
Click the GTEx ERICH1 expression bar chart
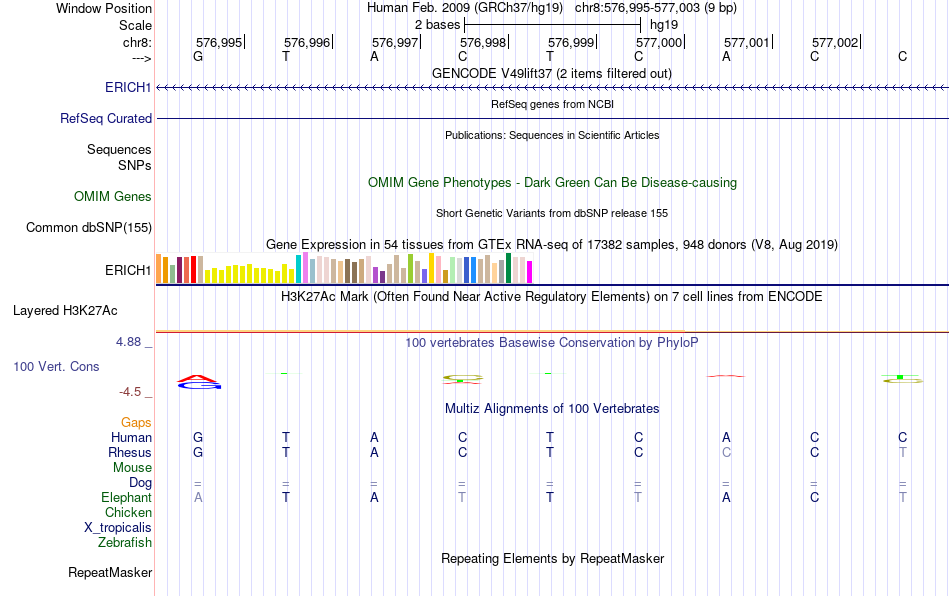pyautogui.click(x=344, y=268)
